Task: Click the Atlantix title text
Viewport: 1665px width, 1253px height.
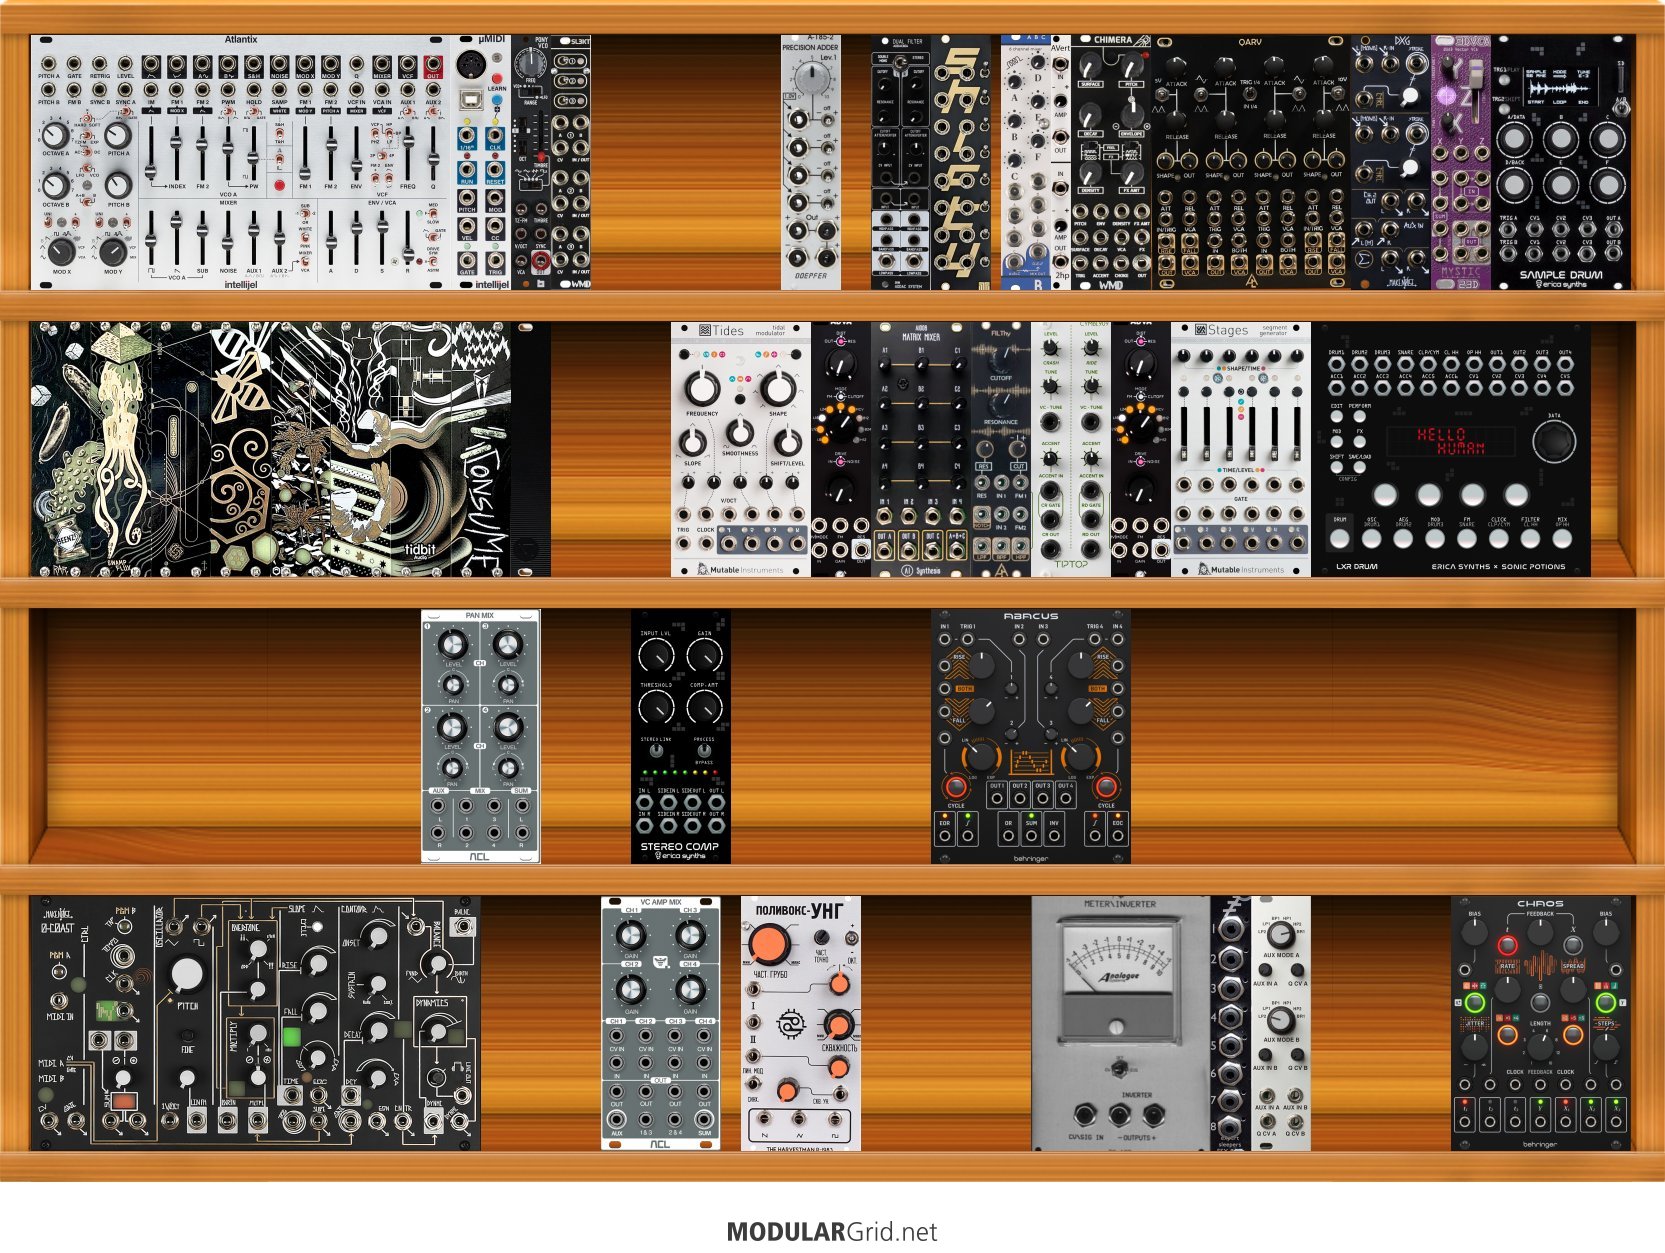Action: pyautogui.click(x=241, y=41)
